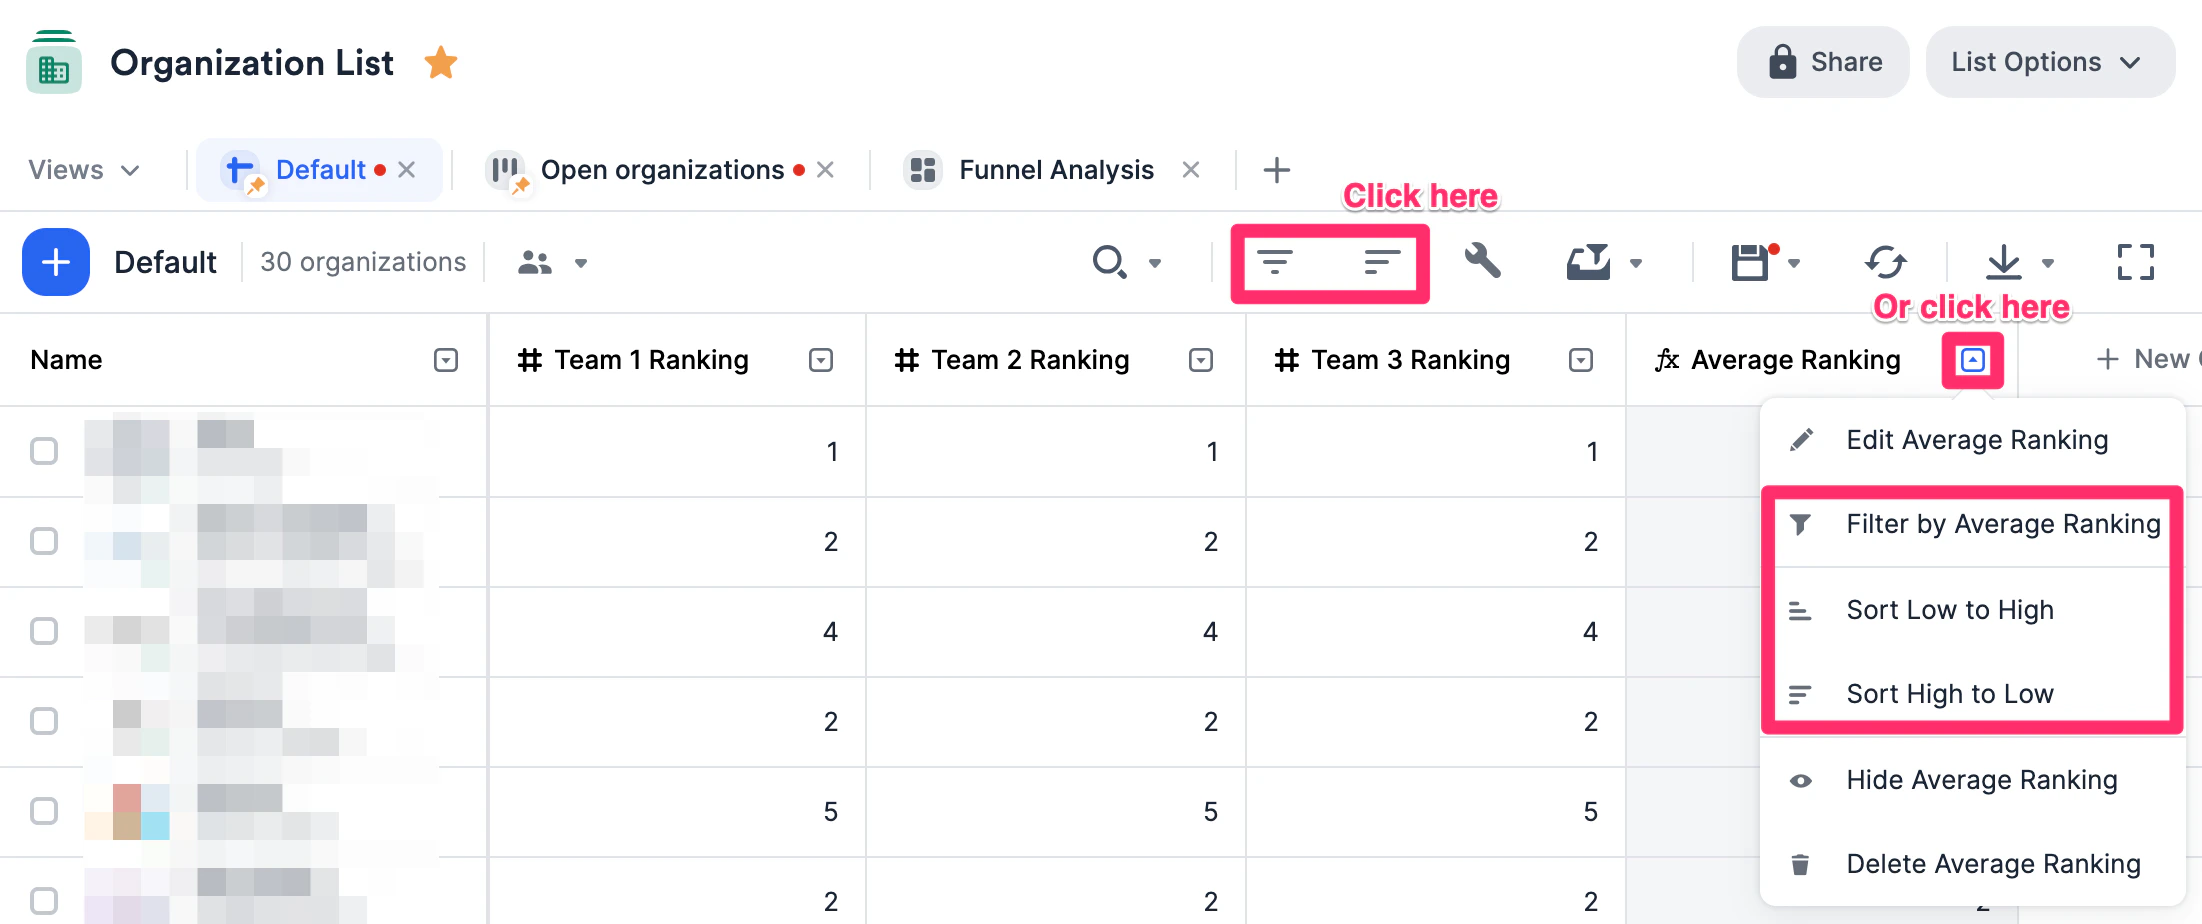Open the Views dropdown
The height and width of the screenshot is (924, 2202).
[x=84, y=170]
